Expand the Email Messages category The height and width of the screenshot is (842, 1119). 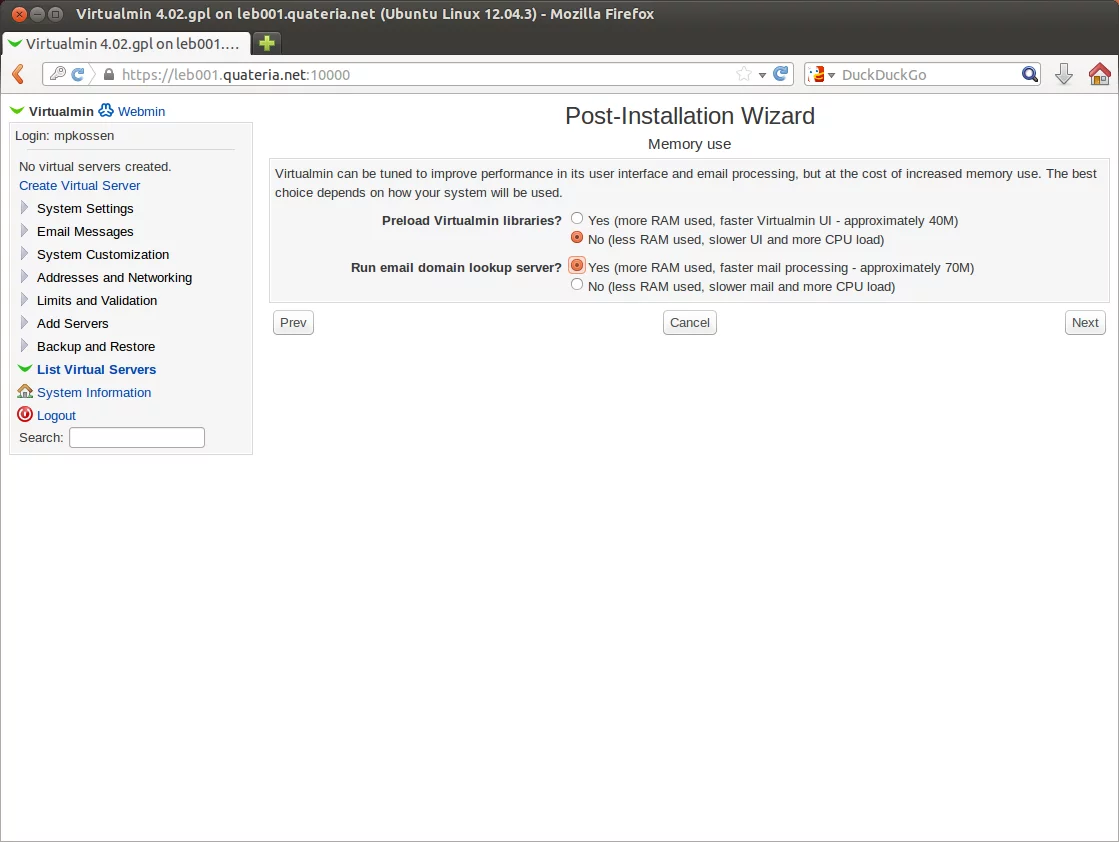tap(24, 230)
